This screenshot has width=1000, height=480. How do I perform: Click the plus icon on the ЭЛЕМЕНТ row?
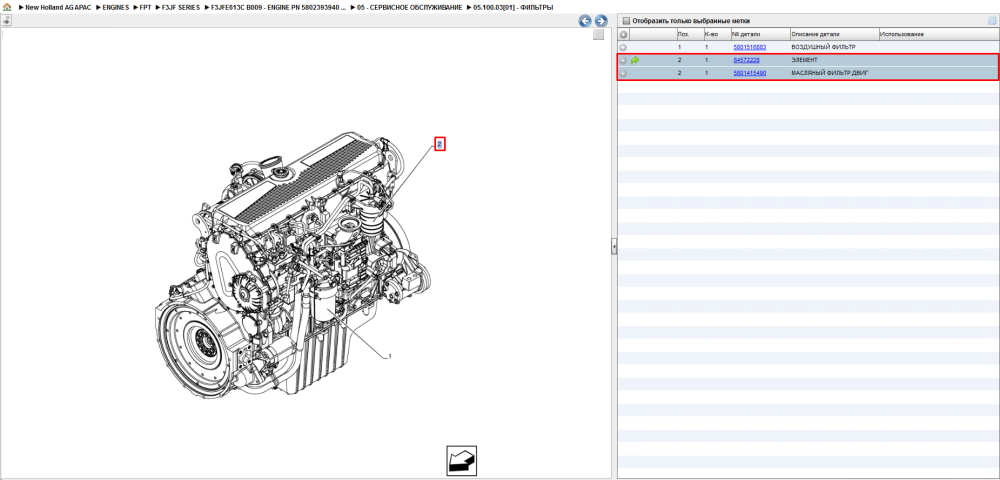(623, 61)
